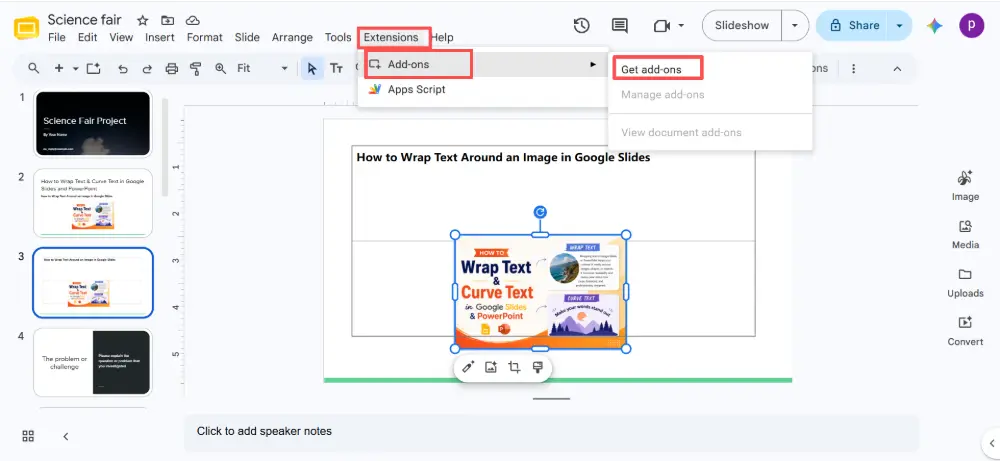
Task: Open the Gemini sparkle assistant
Action: [x=935, y=26]
